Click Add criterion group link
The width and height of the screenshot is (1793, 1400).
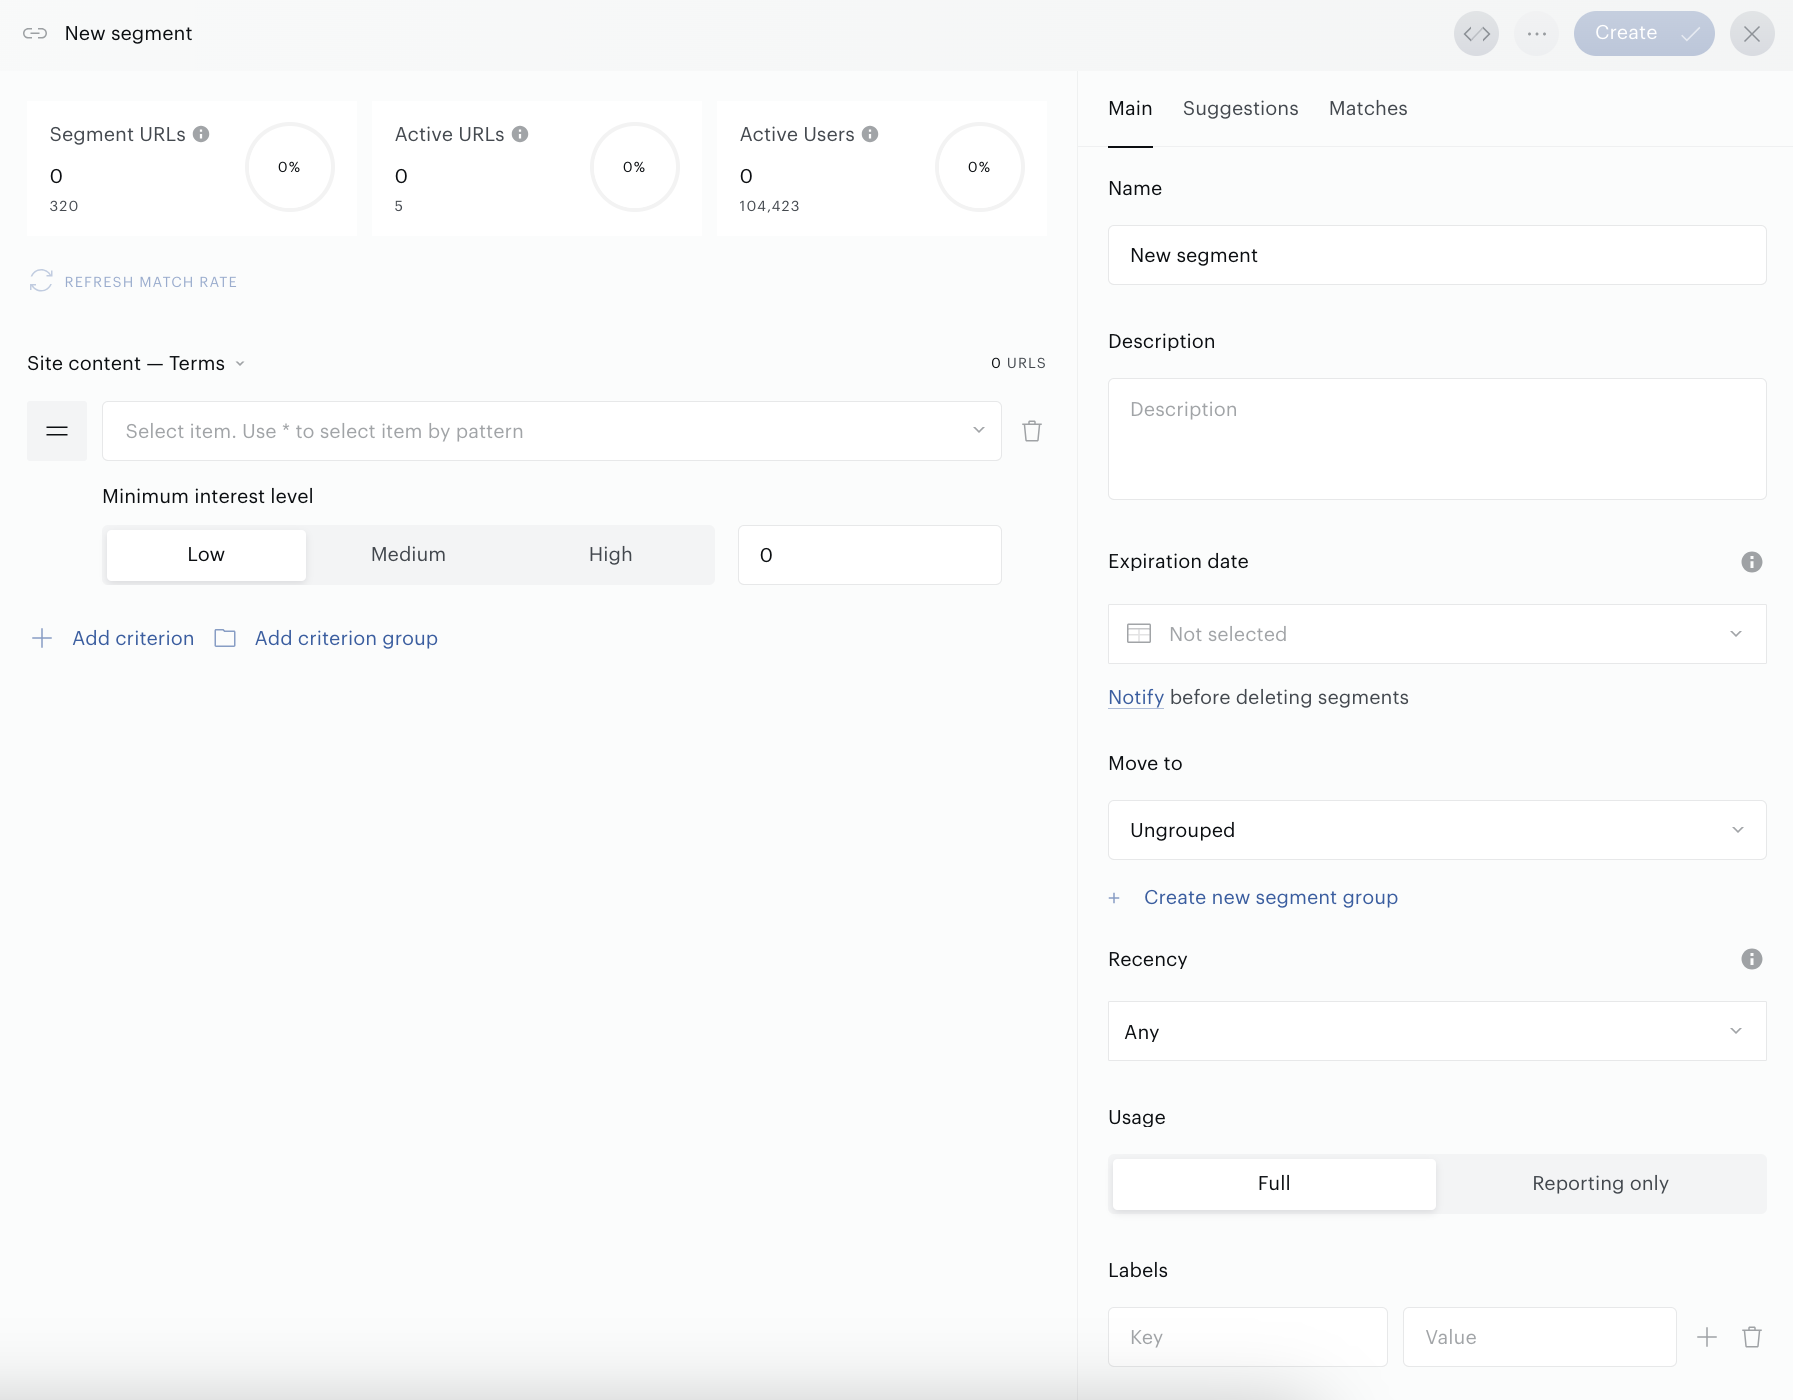346,638
